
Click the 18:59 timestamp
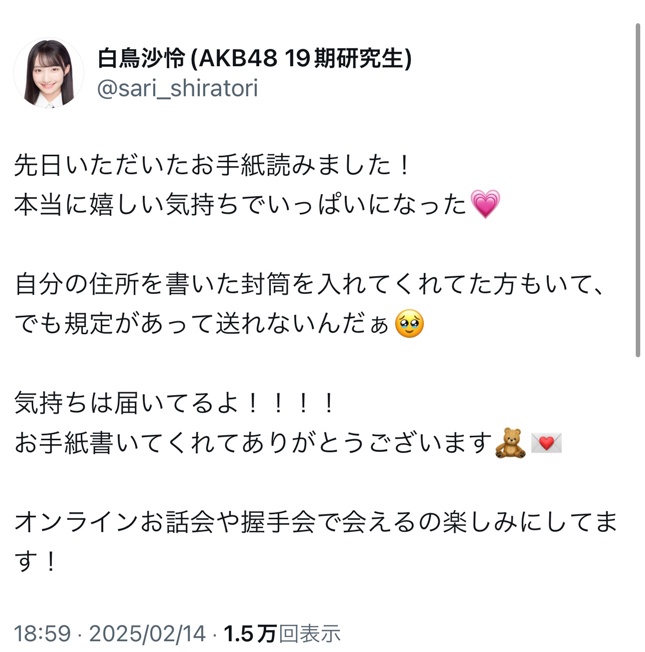(x=42, y=633)
